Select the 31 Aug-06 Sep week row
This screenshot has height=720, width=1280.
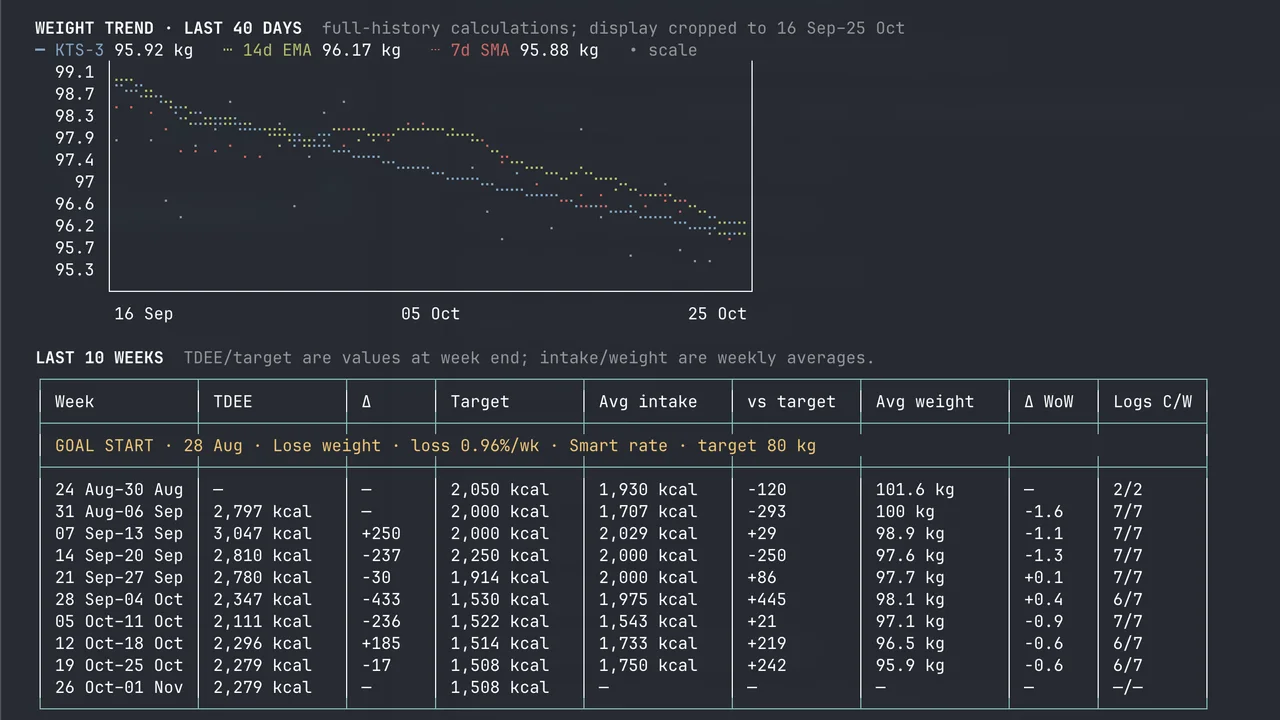tap(623, 512)
